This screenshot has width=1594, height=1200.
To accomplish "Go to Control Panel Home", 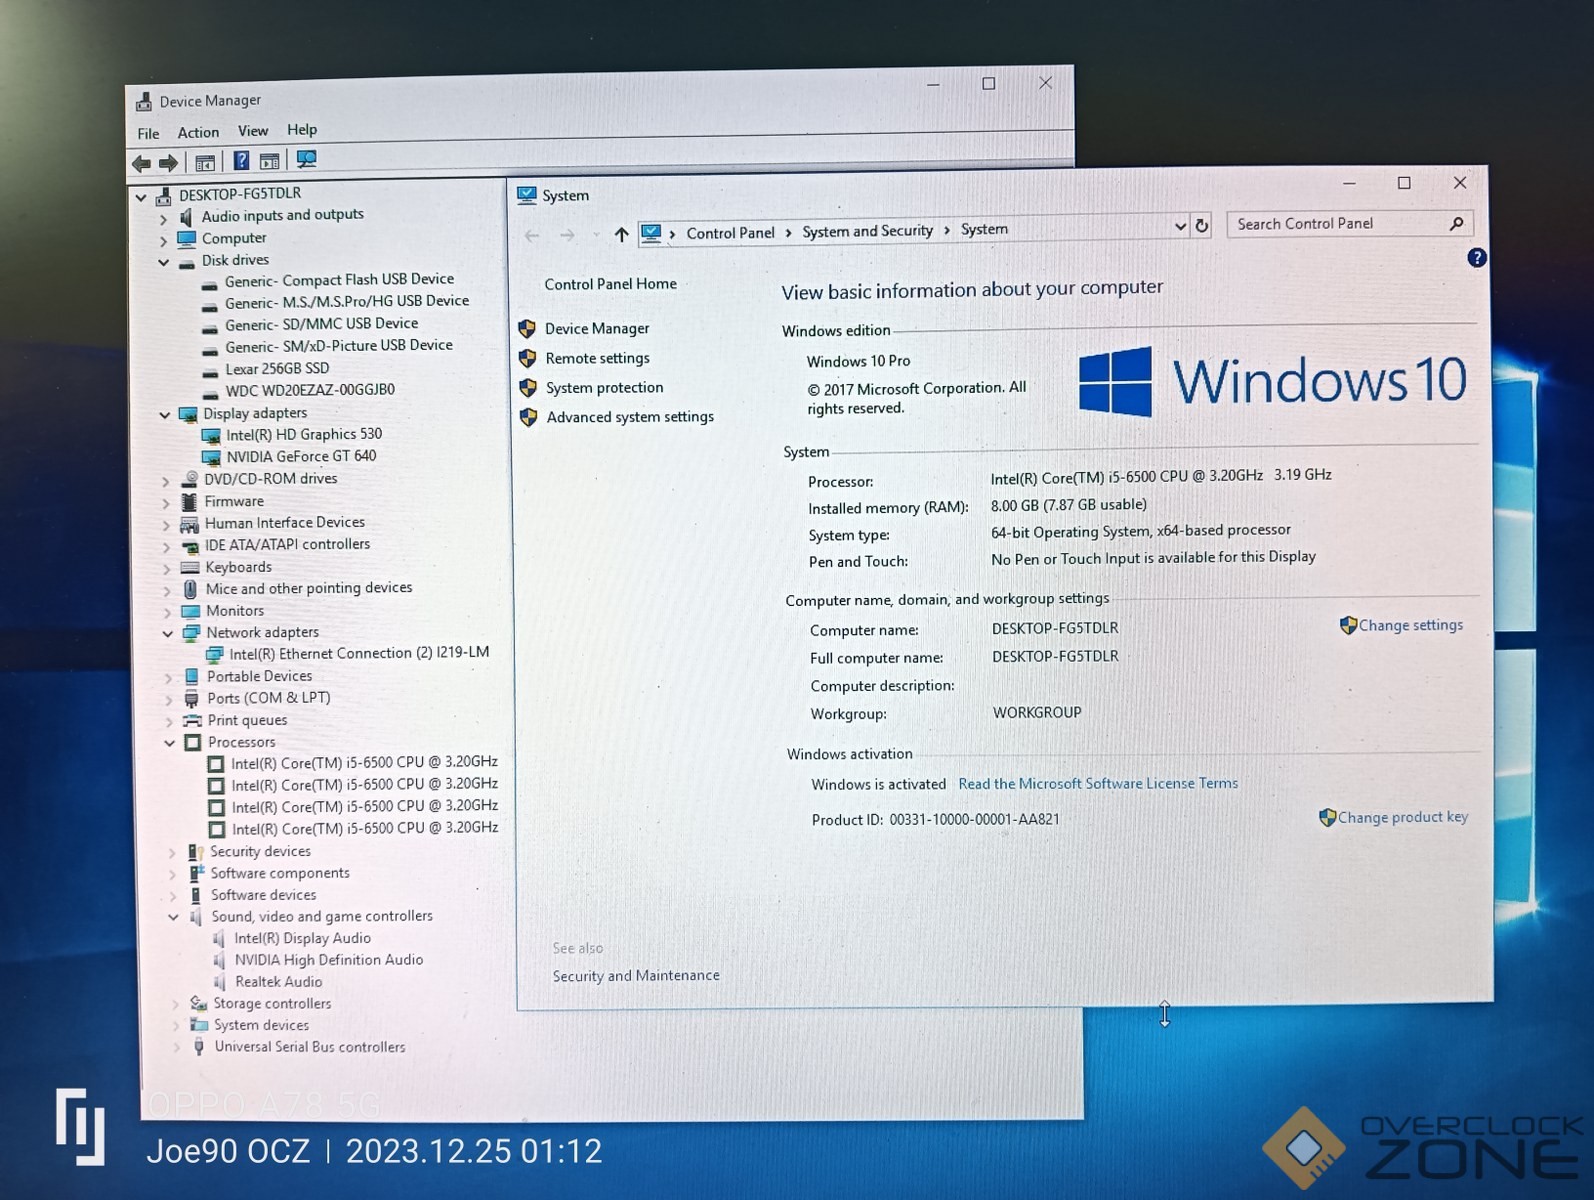I will coord(610,284).
